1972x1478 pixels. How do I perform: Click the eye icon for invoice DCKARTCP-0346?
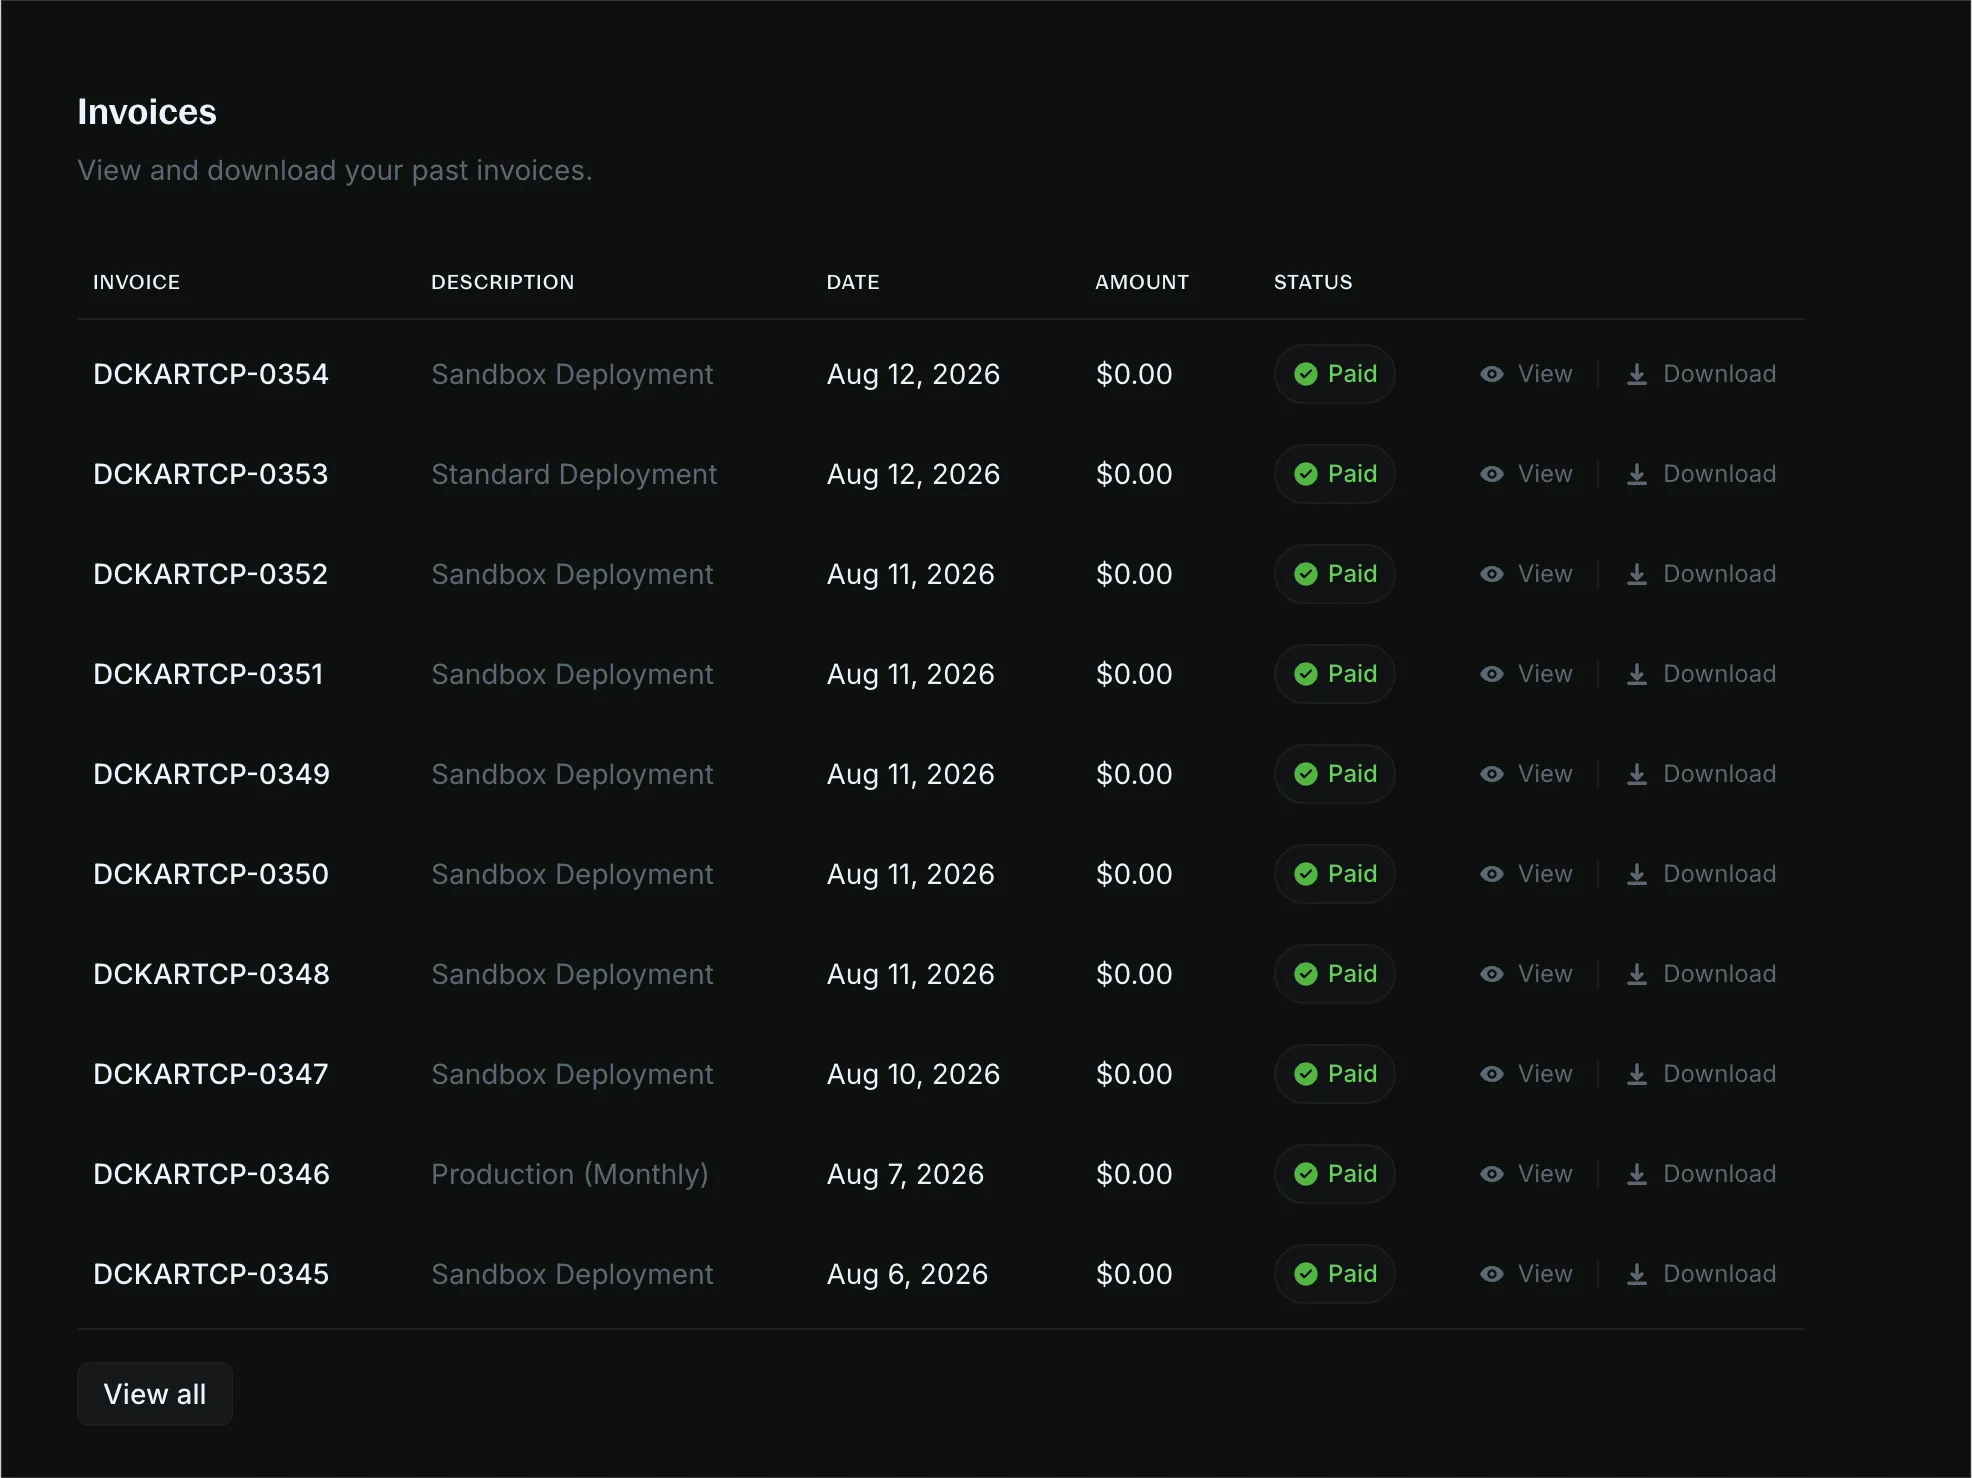pyautogui.click(x=1491, y=1174)
